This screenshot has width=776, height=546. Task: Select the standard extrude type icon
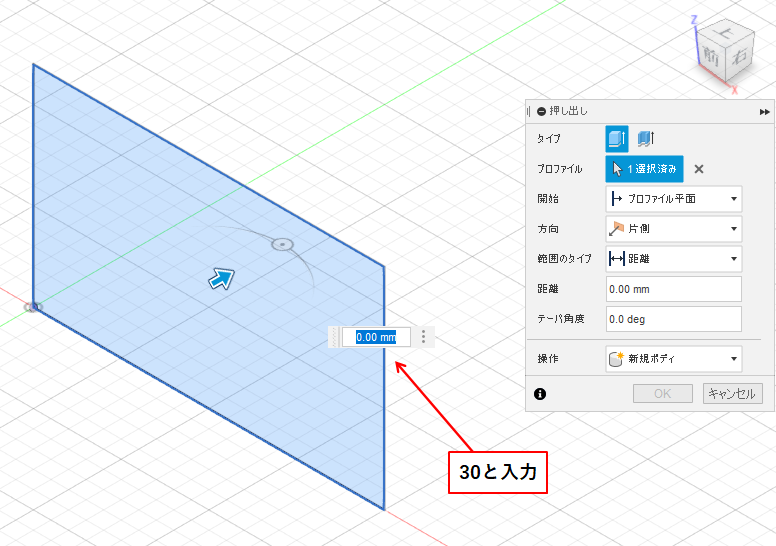tap(617, 139)
